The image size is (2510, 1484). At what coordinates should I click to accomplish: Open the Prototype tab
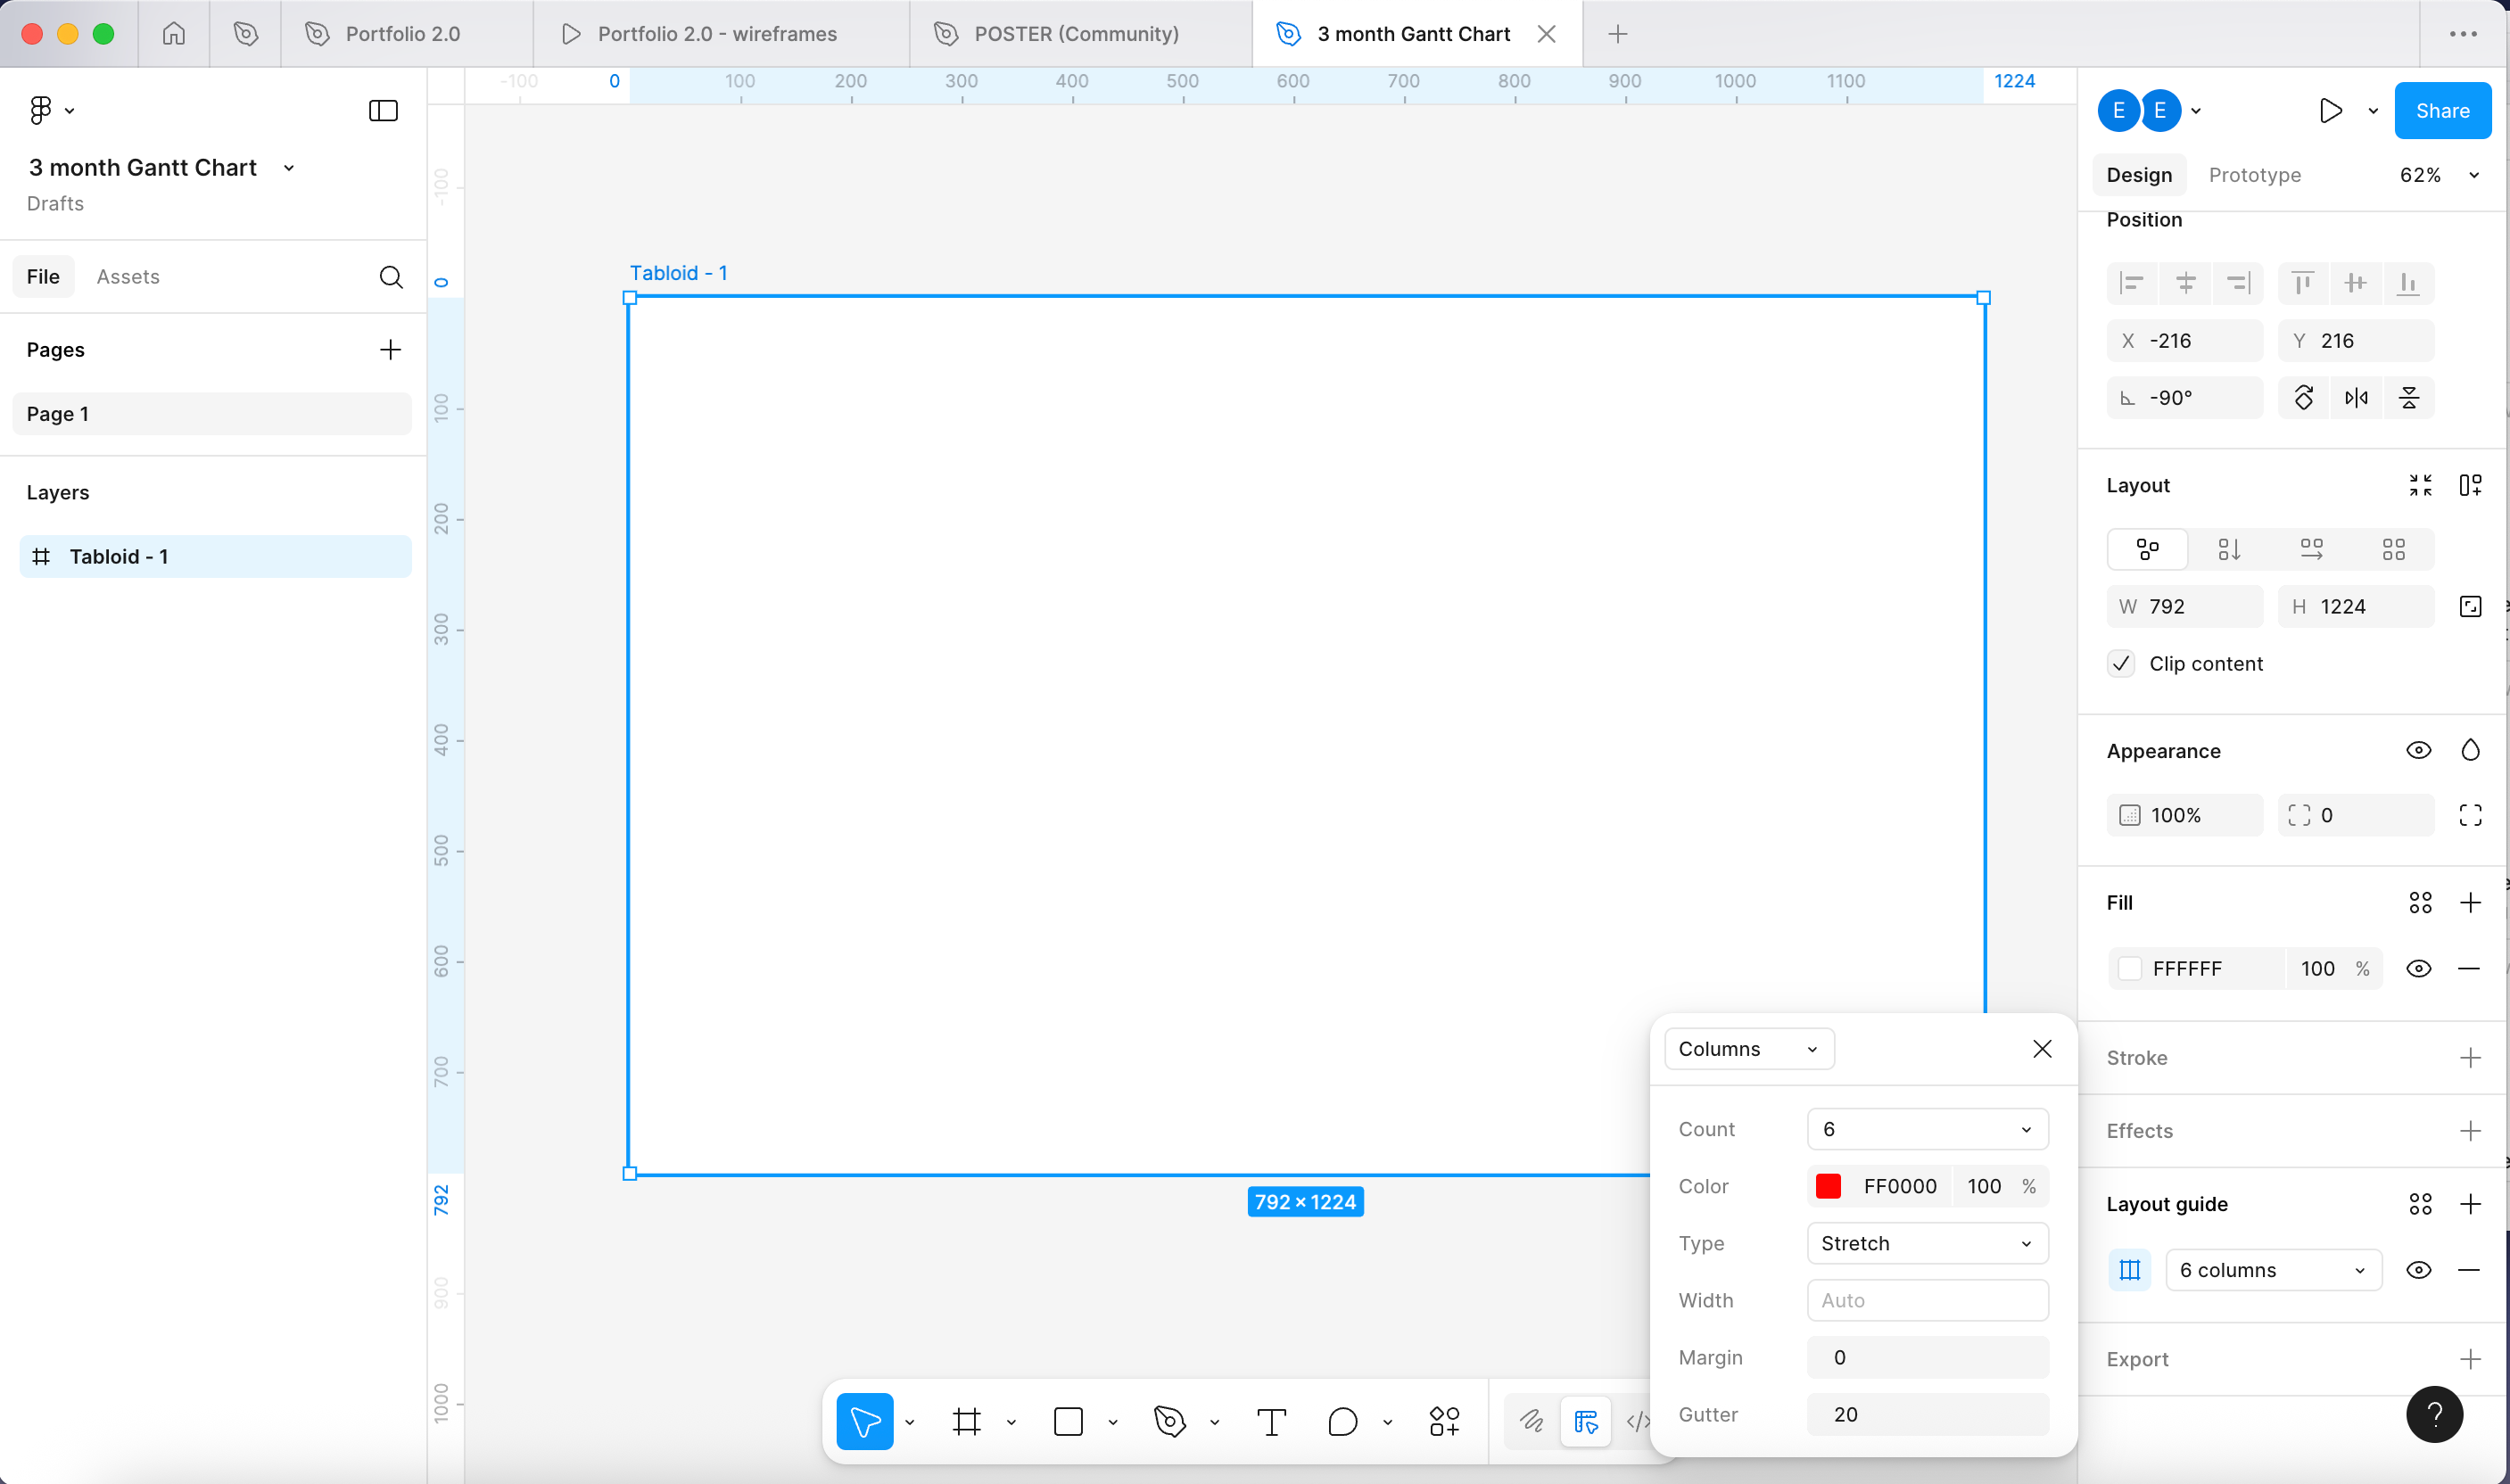2254,175
